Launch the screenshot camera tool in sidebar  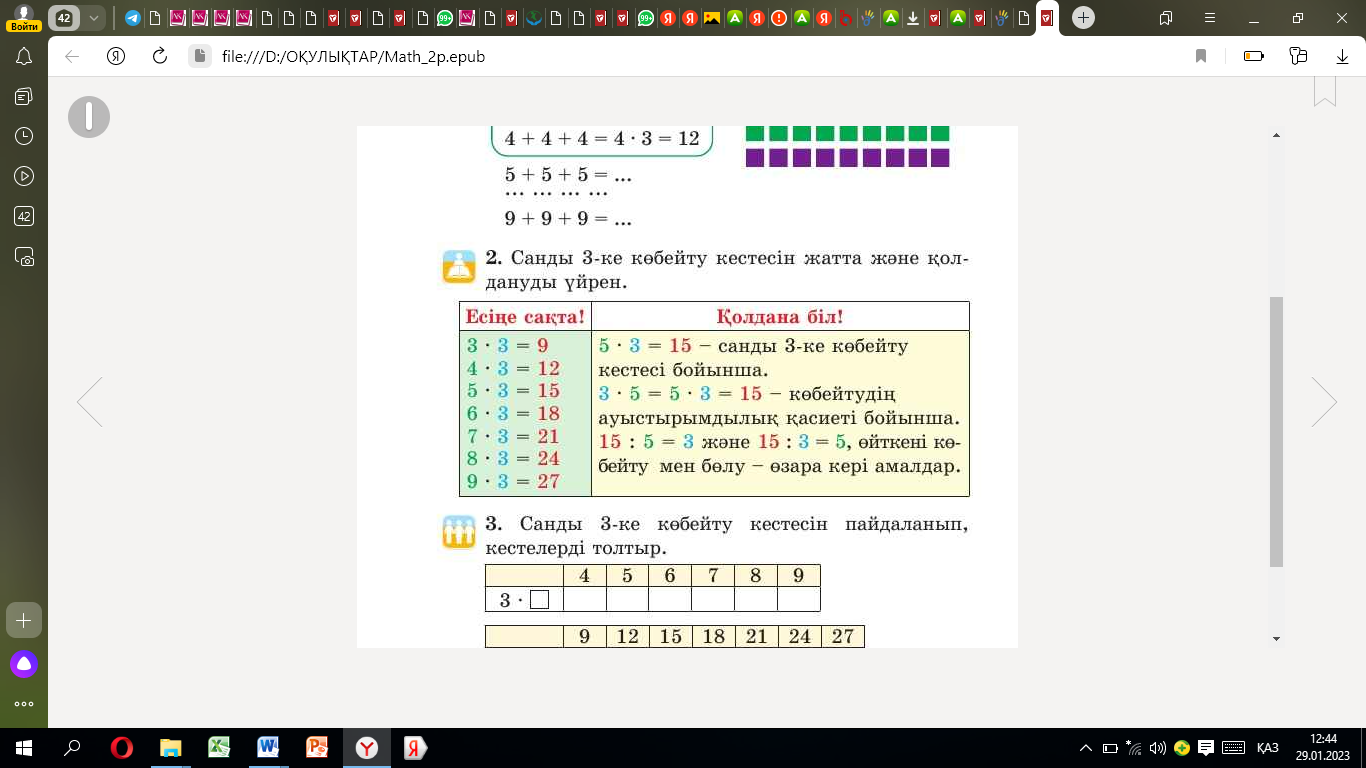coord(24,256)
